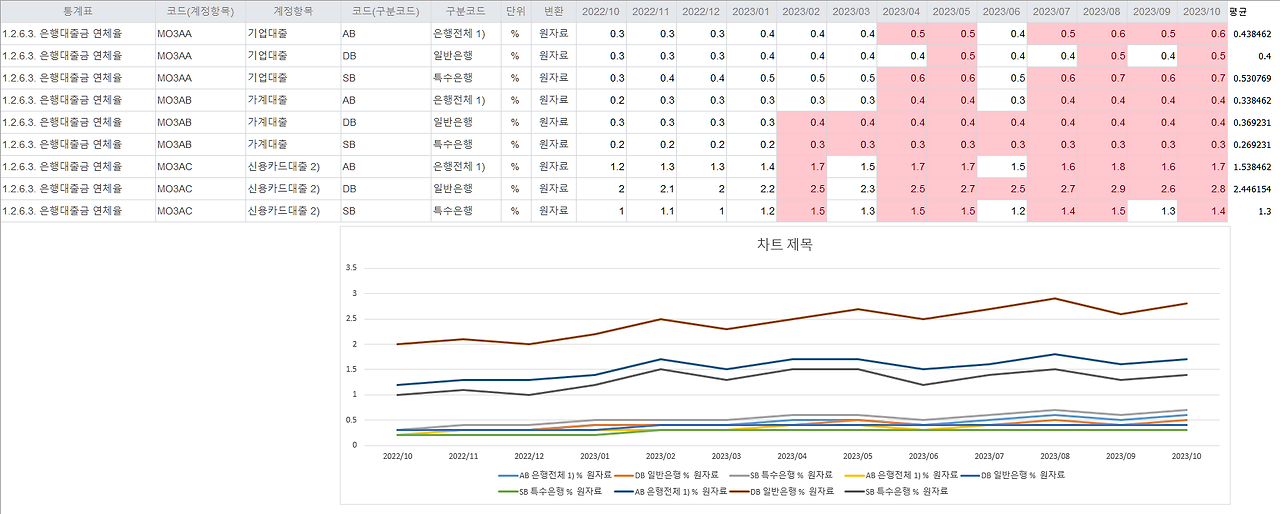
Task: Select the 1.8 value cell
Action: coord(1102,166)
